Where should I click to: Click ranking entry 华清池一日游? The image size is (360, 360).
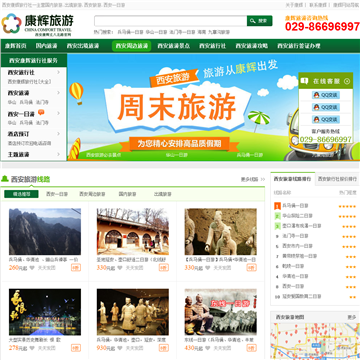point(295,276)
